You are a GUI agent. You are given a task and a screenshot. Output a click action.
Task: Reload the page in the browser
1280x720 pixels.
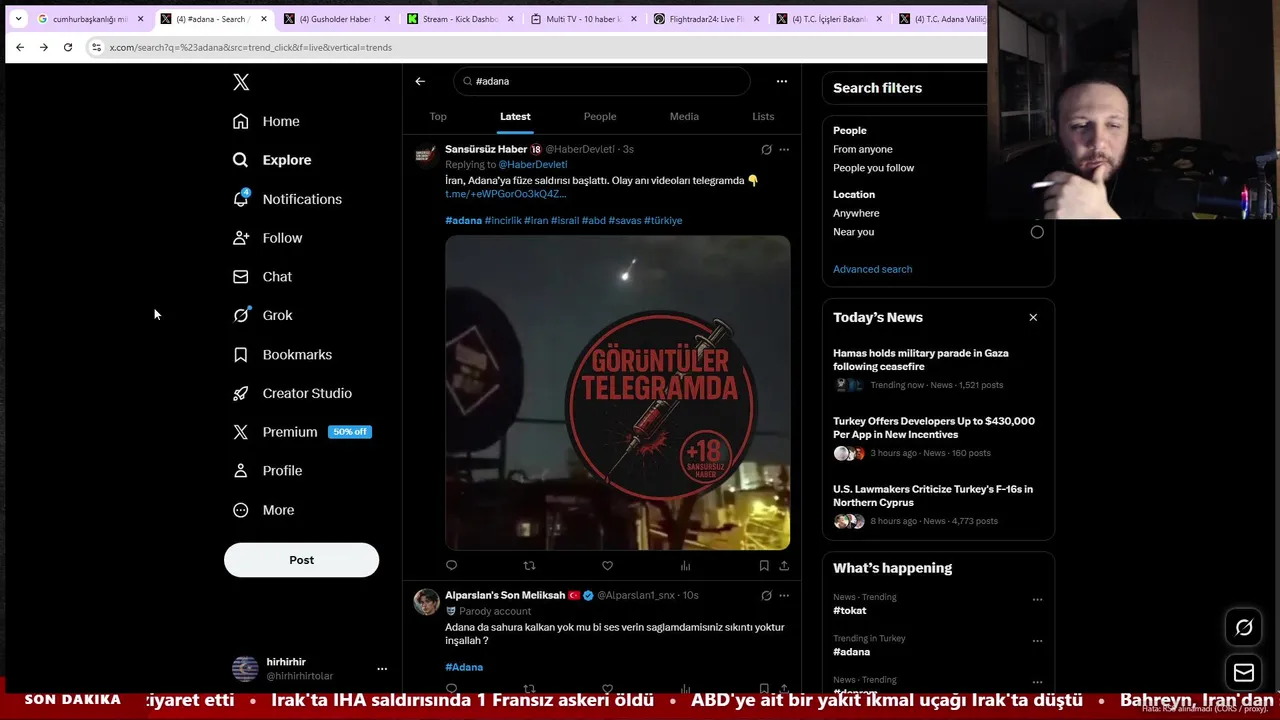tap(68, 47)
